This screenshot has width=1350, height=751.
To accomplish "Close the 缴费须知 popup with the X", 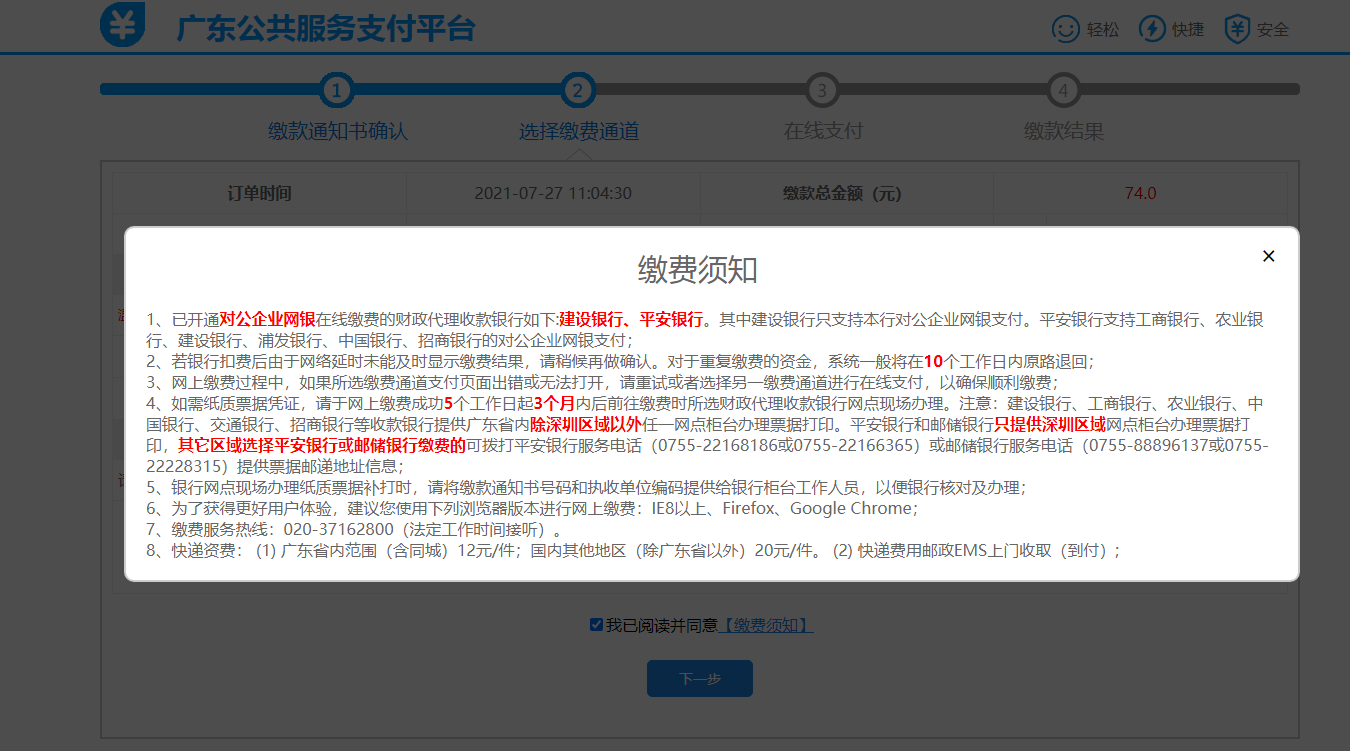I will (1268, 256).
